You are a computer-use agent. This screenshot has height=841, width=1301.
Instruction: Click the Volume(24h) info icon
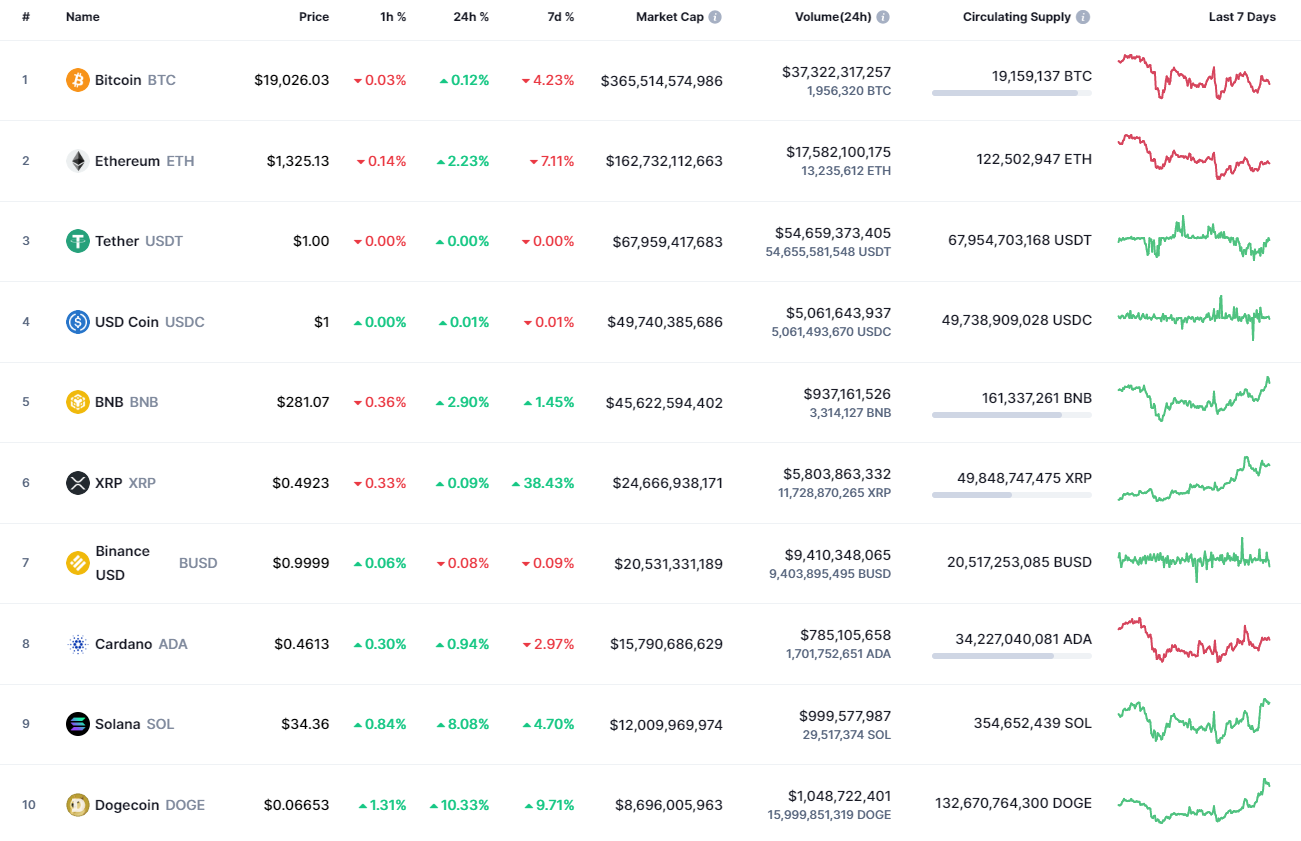pos(883,17)
